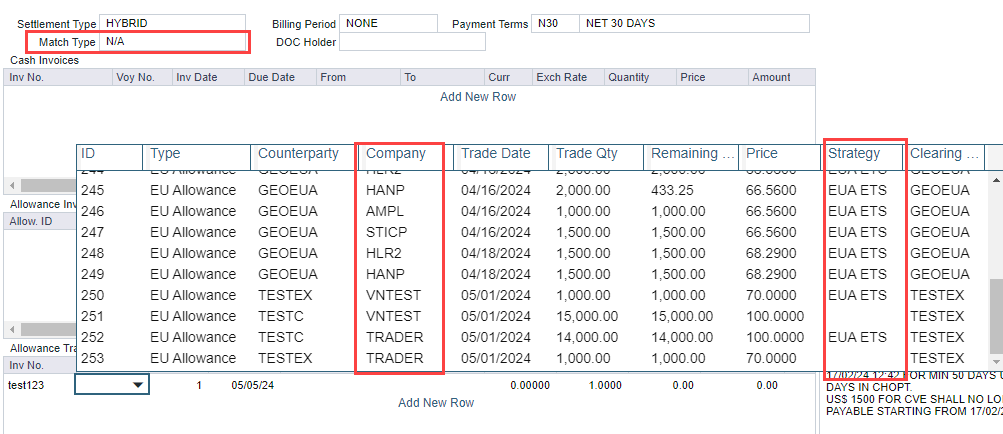Sort by the Company column header
The width and height of the screenshot is (1003, 434).
pos(396,154)
